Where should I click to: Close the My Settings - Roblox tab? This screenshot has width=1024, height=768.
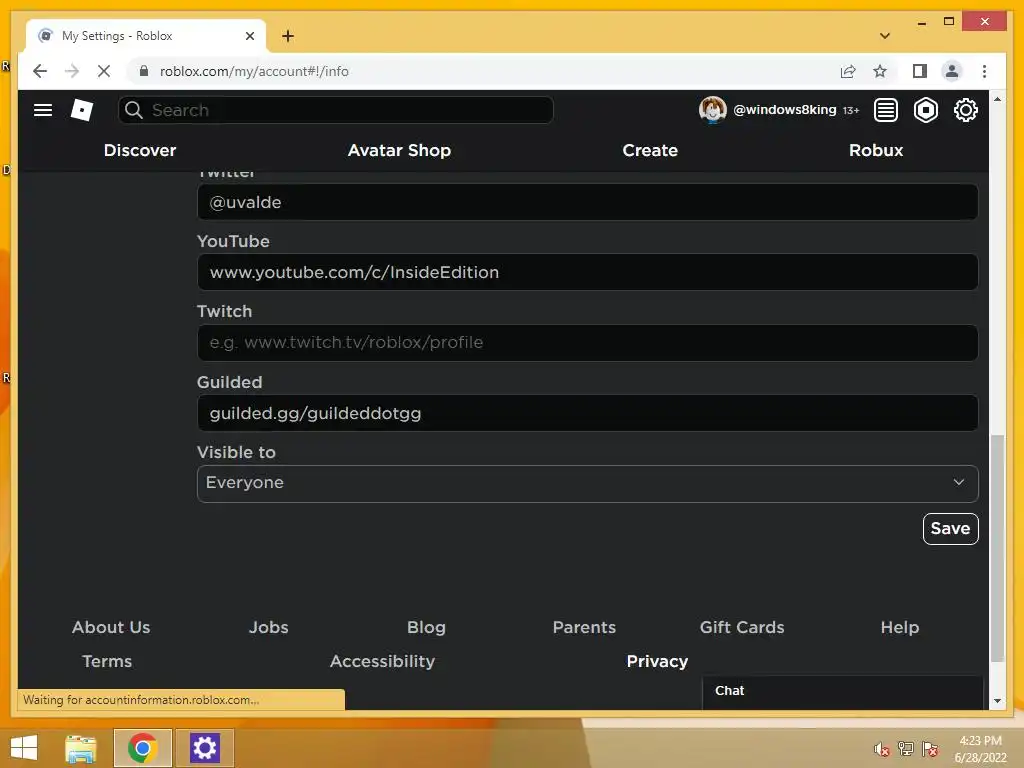(249, 36)
